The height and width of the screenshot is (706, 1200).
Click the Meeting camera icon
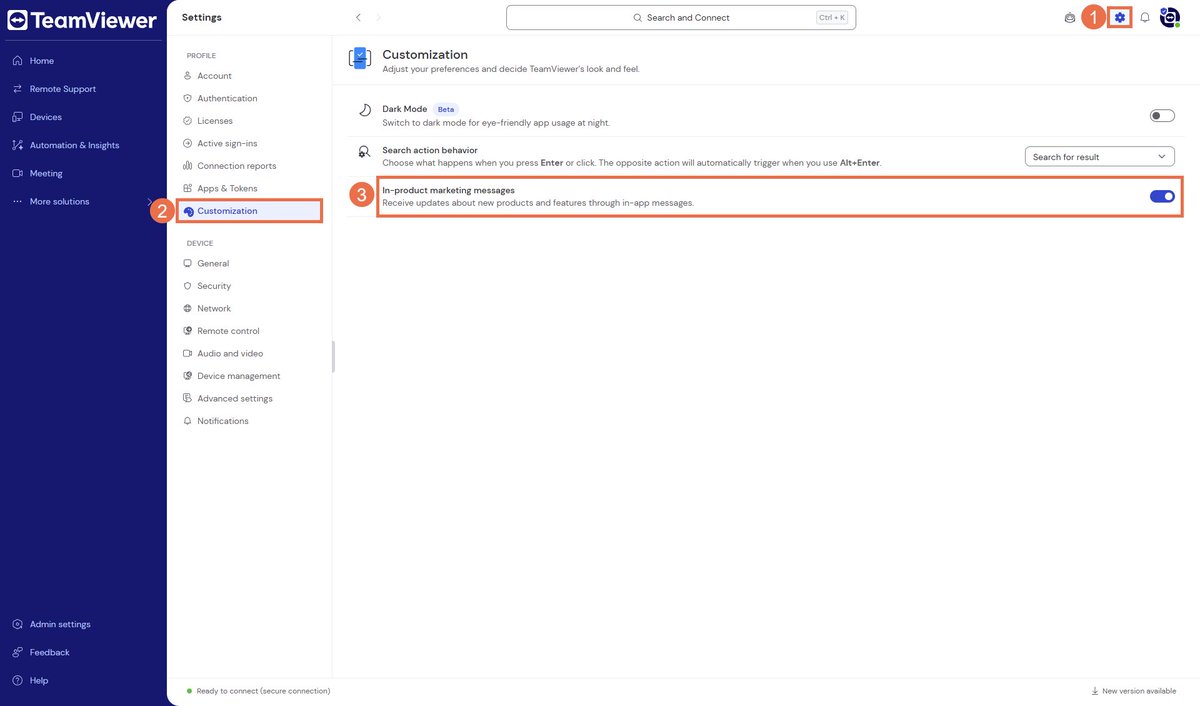tap(18, 173)
